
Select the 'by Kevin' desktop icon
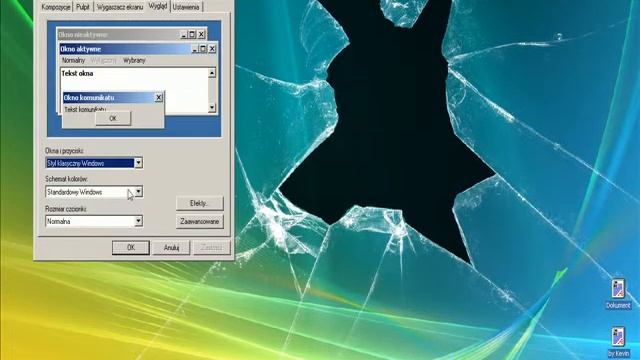tap(618, 342)
